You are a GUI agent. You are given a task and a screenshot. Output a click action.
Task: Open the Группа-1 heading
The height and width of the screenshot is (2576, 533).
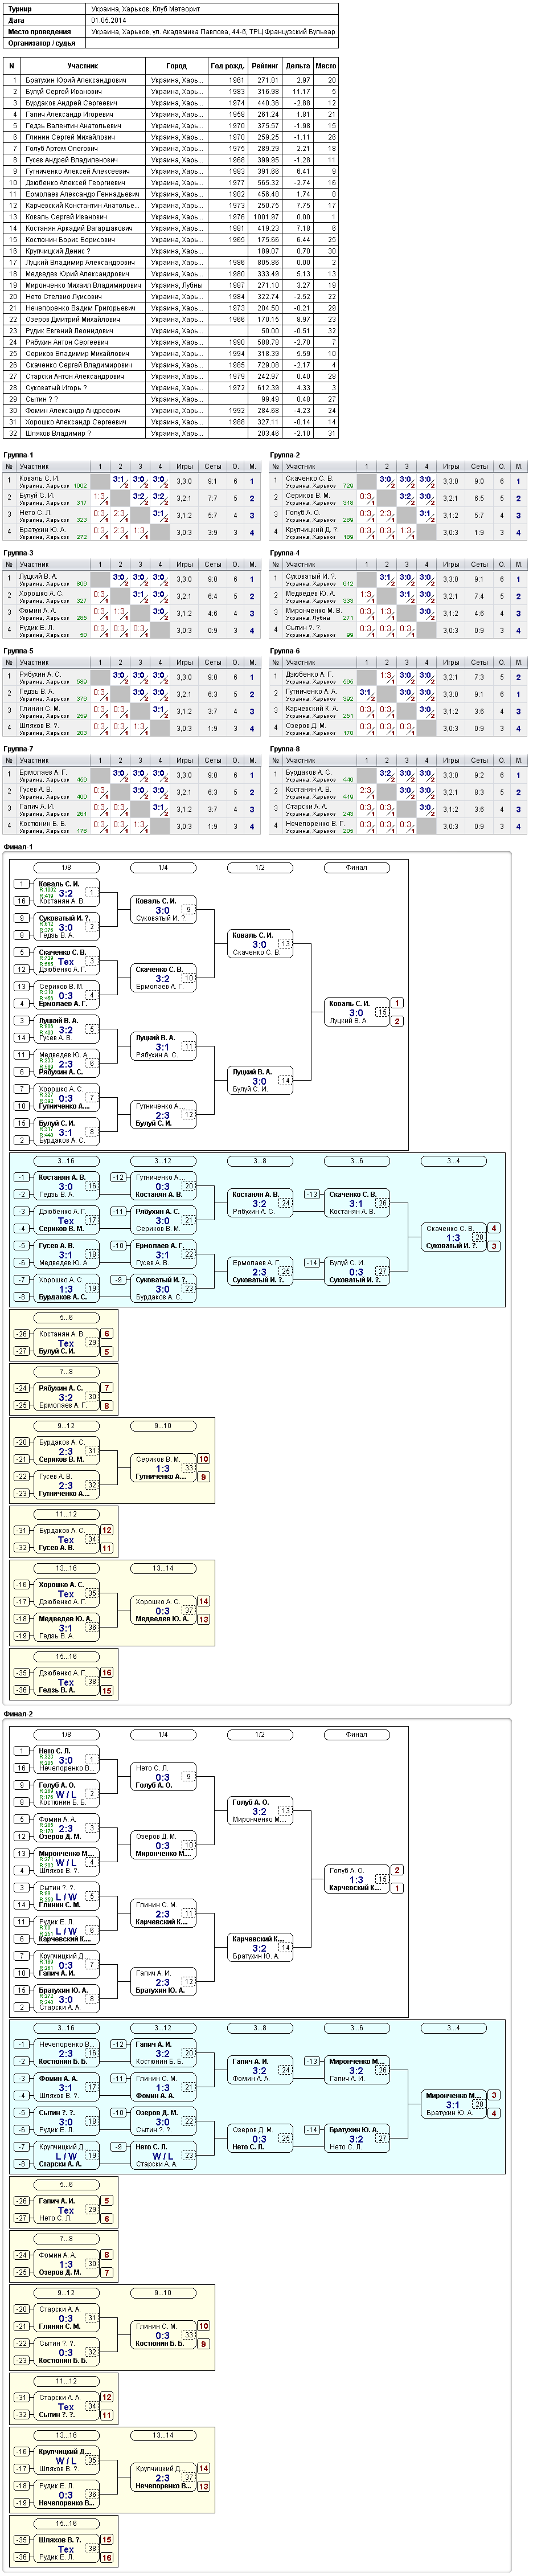19,455
